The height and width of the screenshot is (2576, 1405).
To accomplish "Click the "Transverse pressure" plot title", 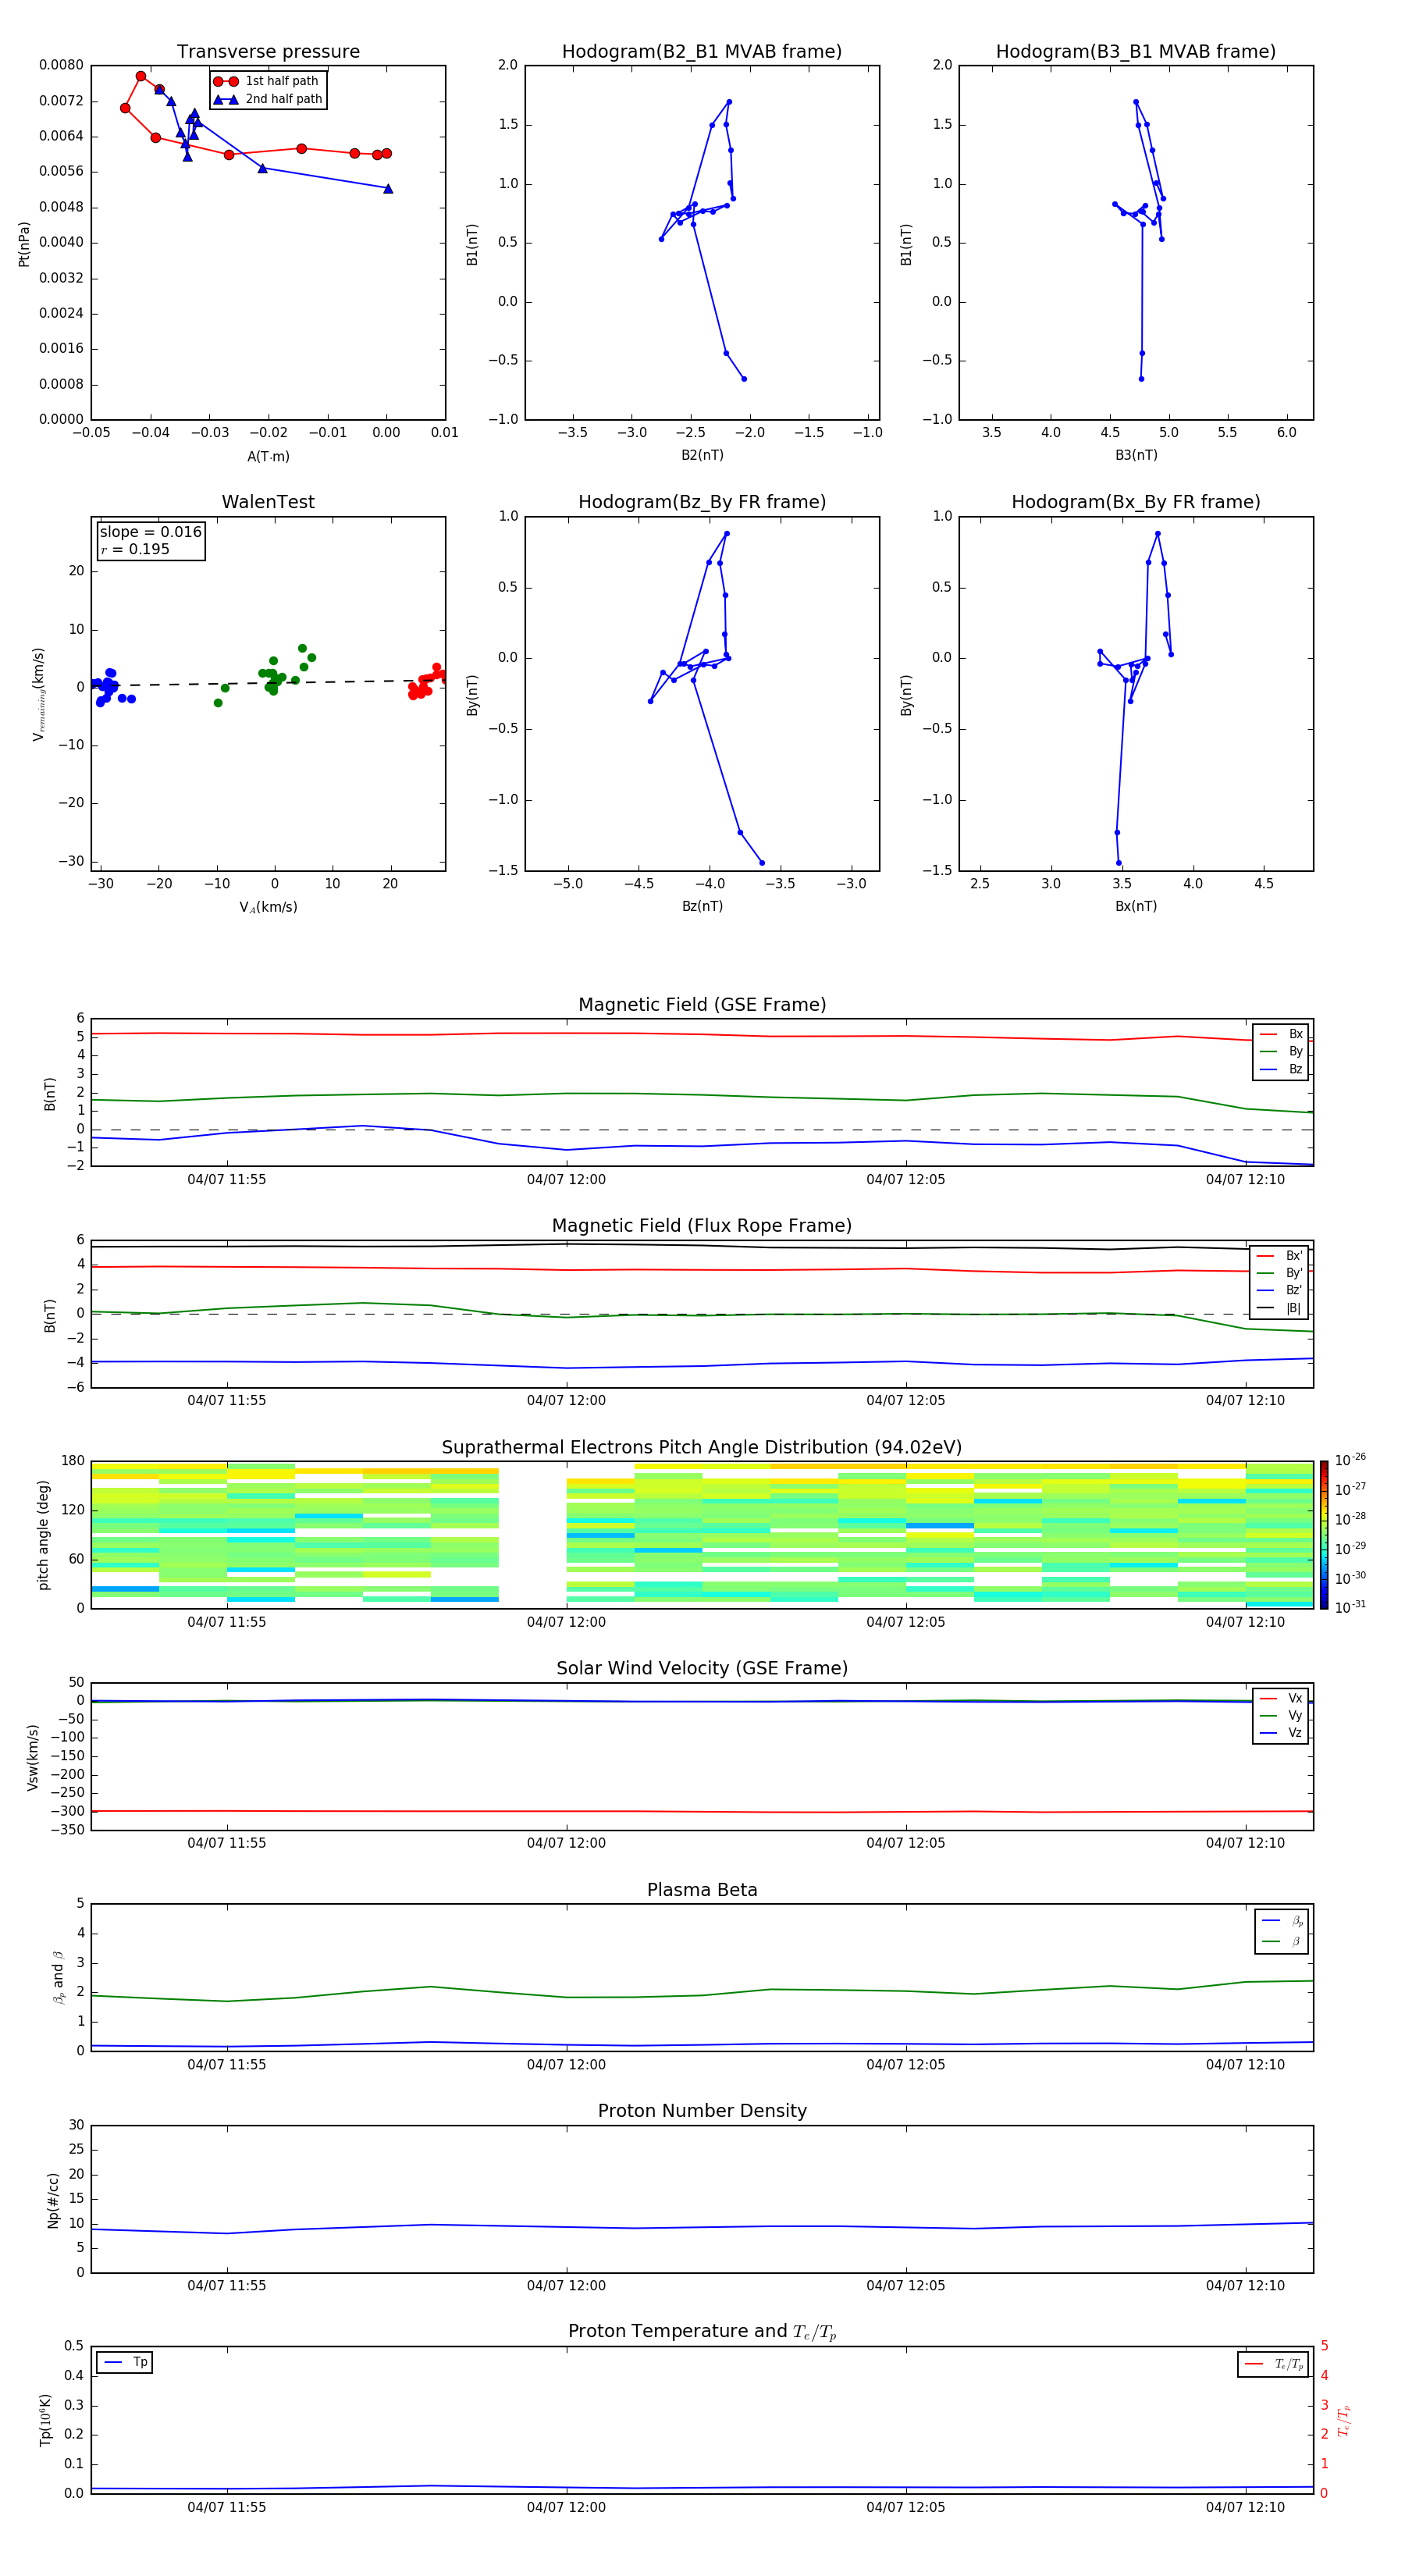I will click(268, 51).
